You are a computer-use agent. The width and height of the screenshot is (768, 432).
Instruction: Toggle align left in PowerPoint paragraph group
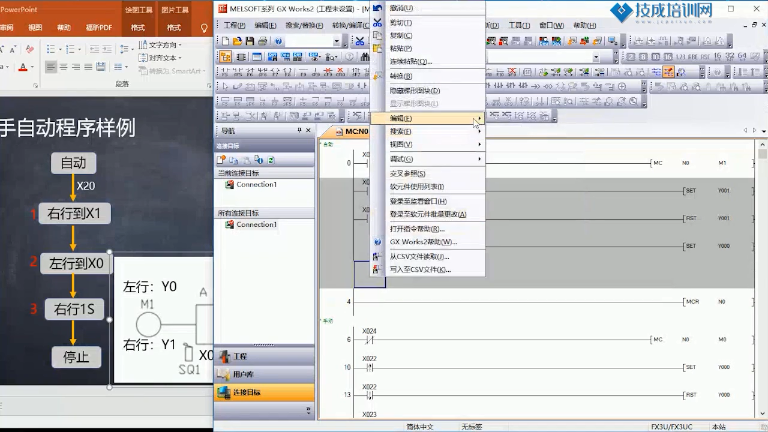(50, 67)
